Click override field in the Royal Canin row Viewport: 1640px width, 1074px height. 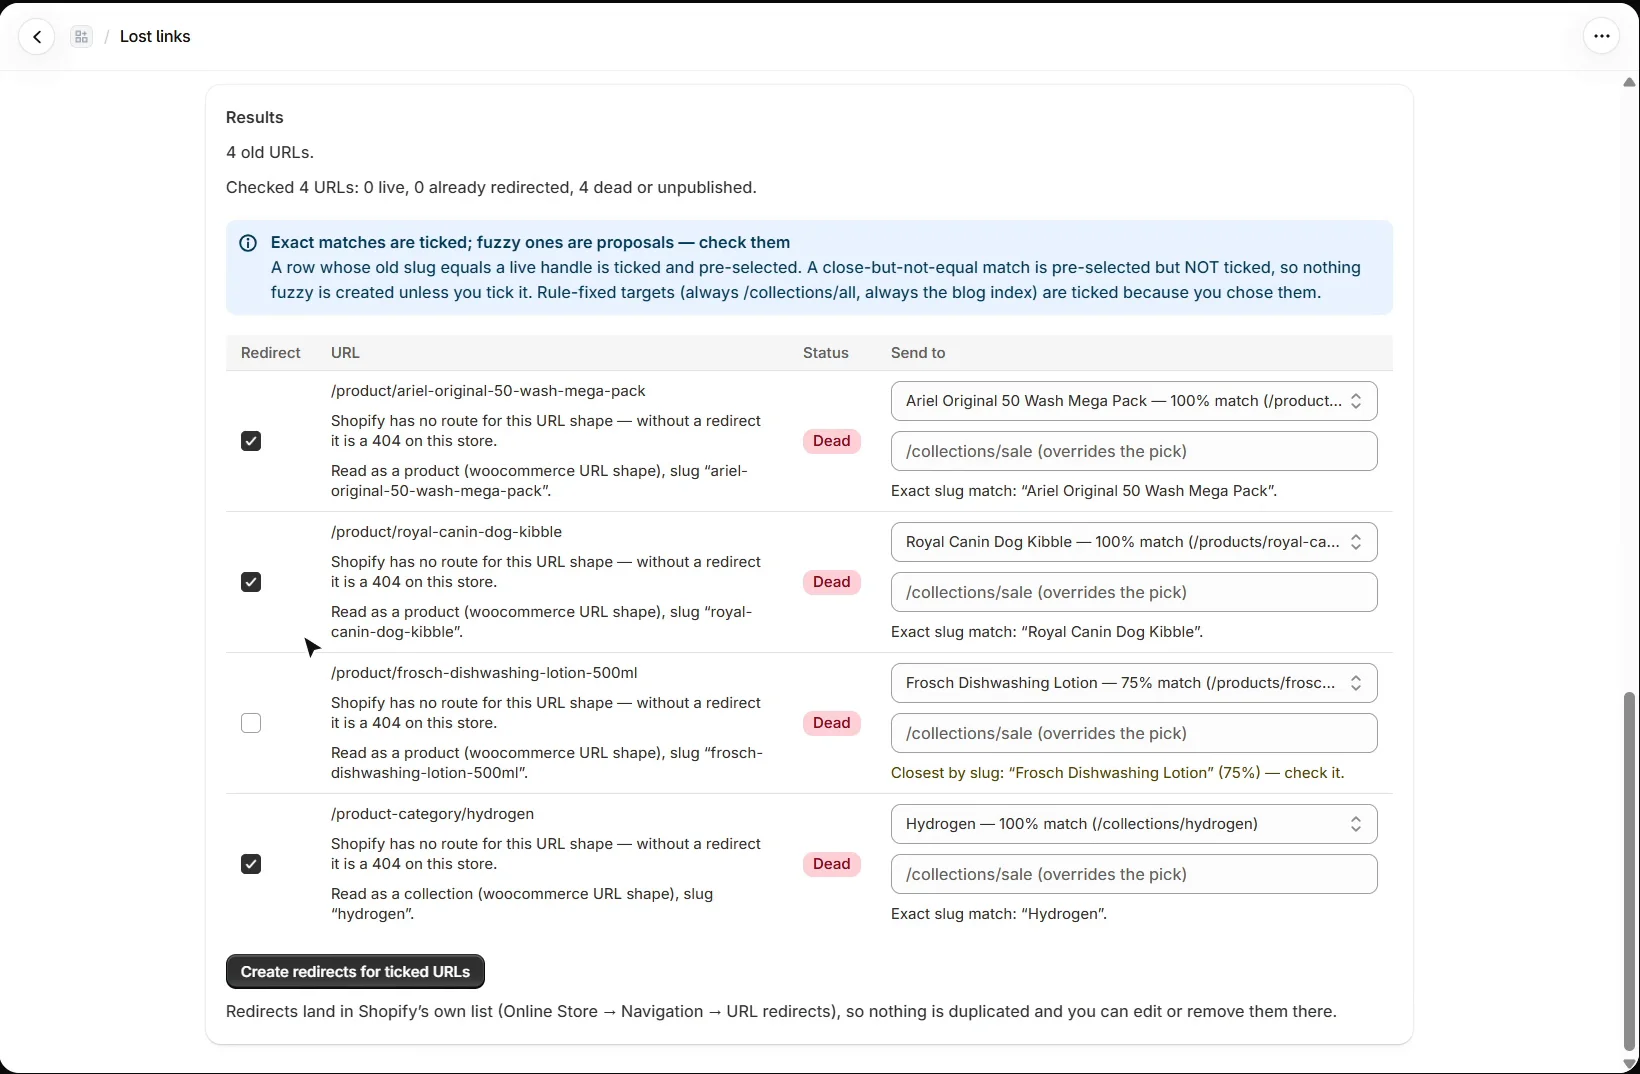click(x=1134, y=592)
